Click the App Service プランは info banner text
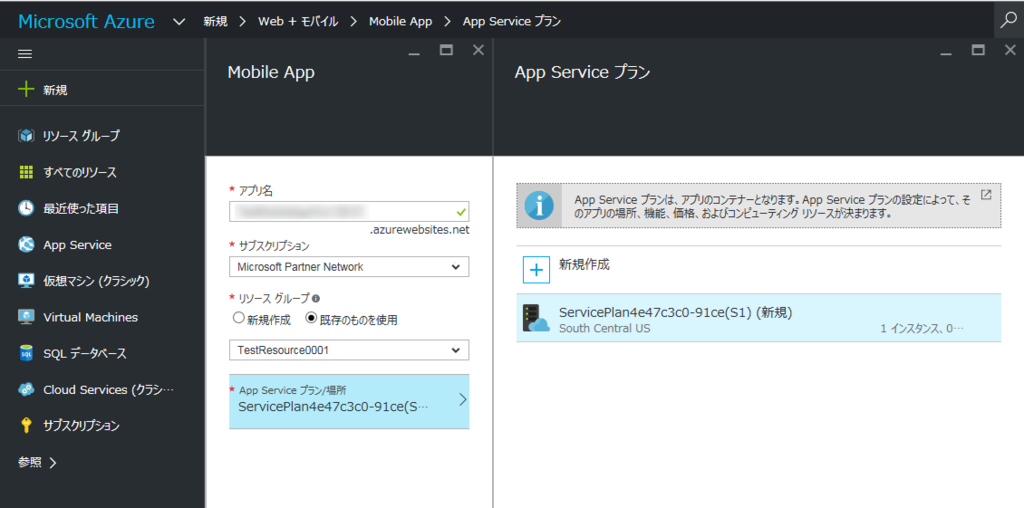 click(773, 206)
